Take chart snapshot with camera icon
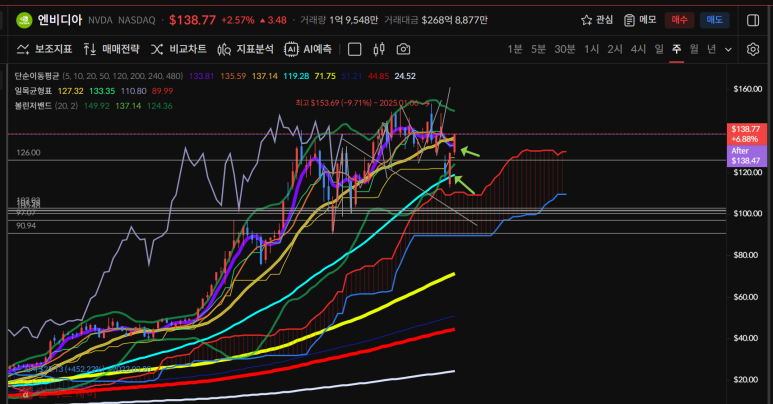The width and height of the screenshot is (773, 404). click(403, 49)
